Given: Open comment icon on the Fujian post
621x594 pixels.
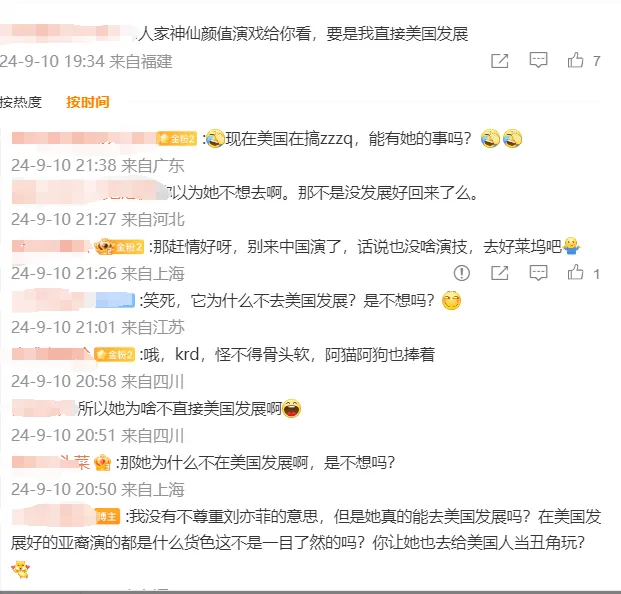Looking at the screenshot, I should click(538, 61).
